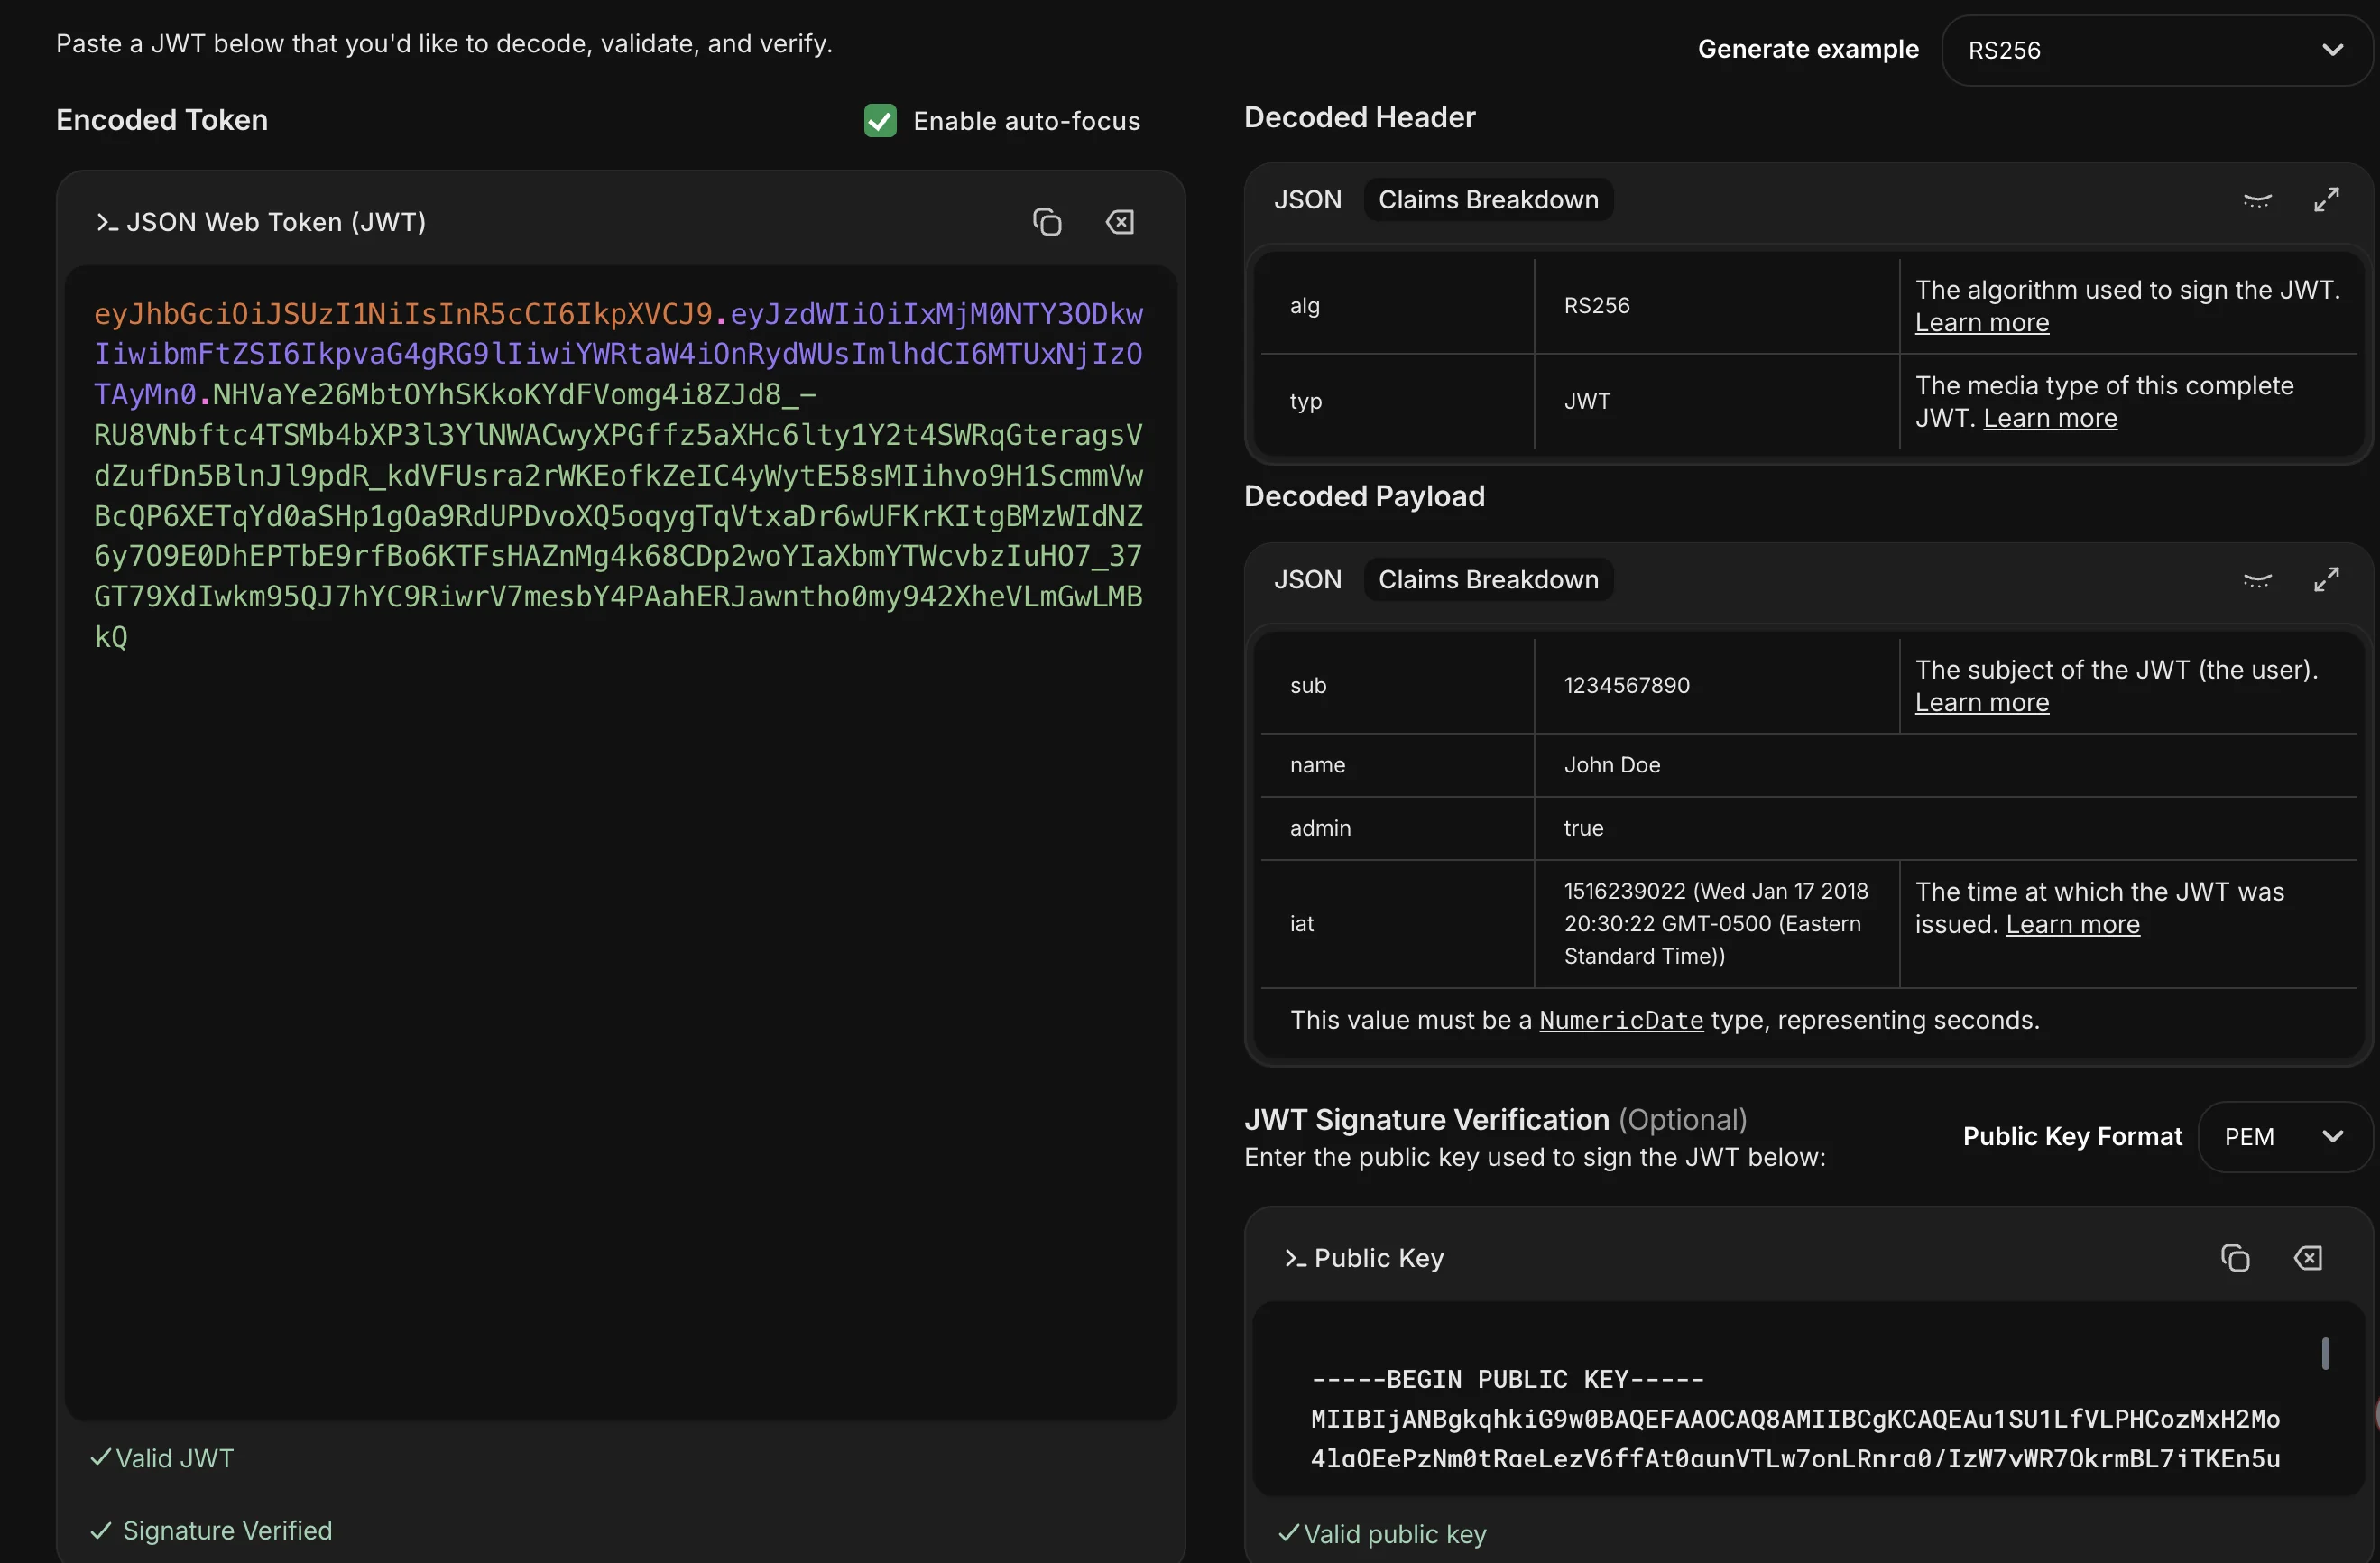Image resolution: width=2380 pixels, height=1563 pixels.
Task: Select the 1234567890 sub value
Action: point(1627,686)
